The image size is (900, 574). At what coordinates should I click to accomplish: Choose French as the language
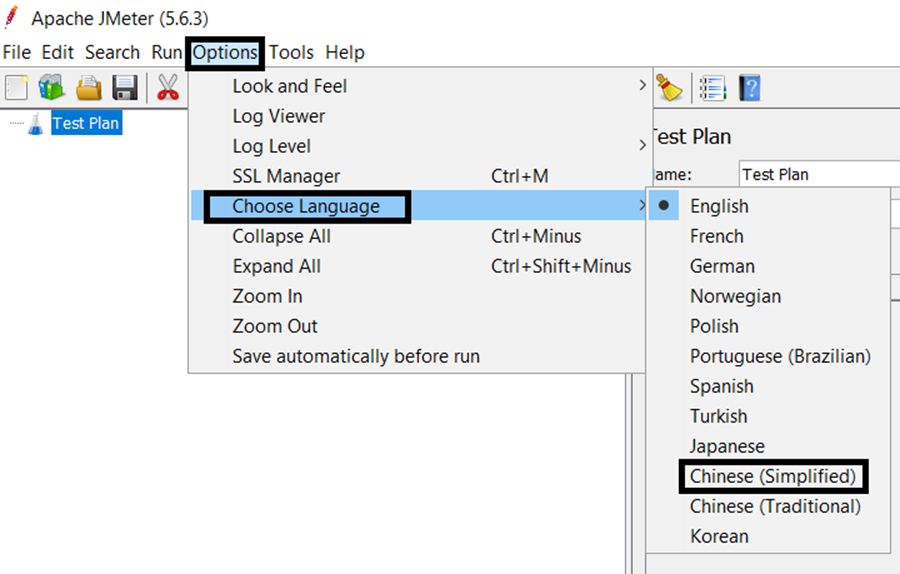click(716, 236)
